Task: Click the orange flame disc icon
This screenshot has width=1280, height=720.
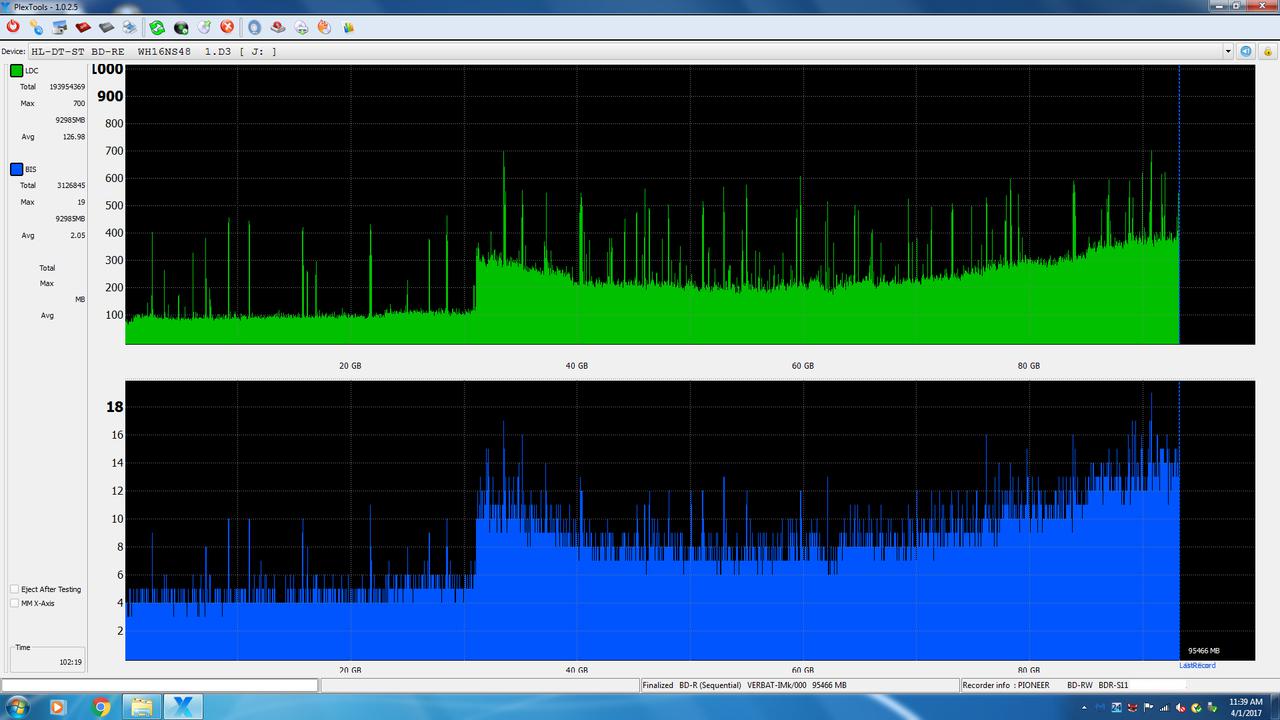Action: (x=324, y=27)
